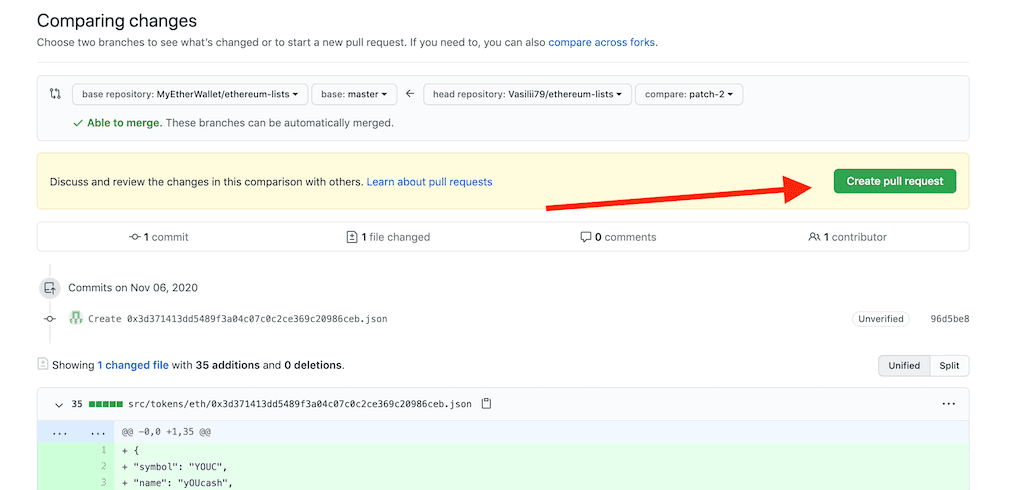1024x490 pixels.
Task: Click the Able to merge status text
Action: coord(124,123)
